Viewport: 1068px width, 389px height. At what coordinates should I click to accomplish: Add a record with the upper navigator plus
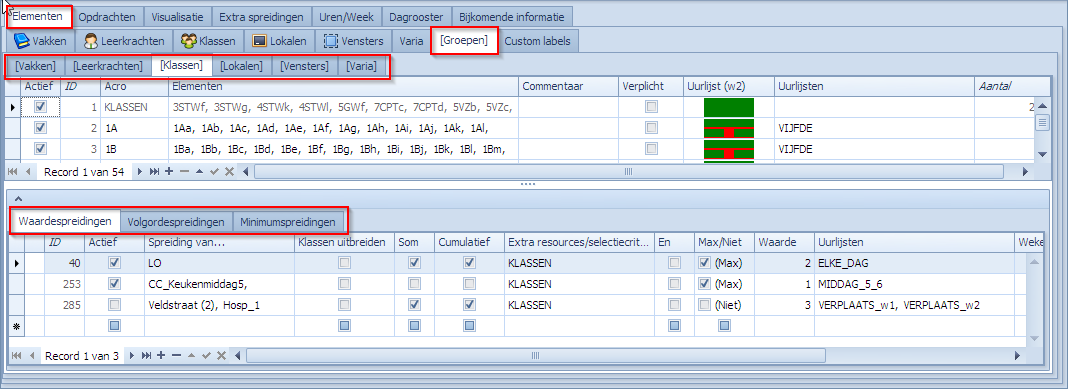(169, 172)
